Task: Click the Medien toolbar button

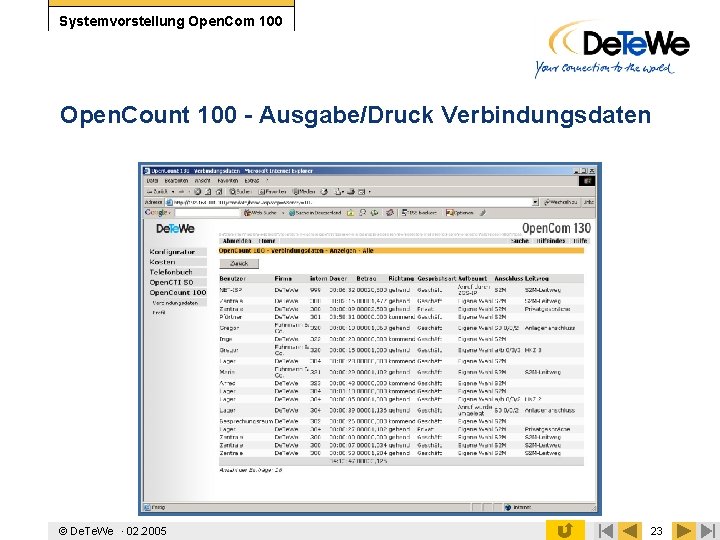Action: click(304, 191)
